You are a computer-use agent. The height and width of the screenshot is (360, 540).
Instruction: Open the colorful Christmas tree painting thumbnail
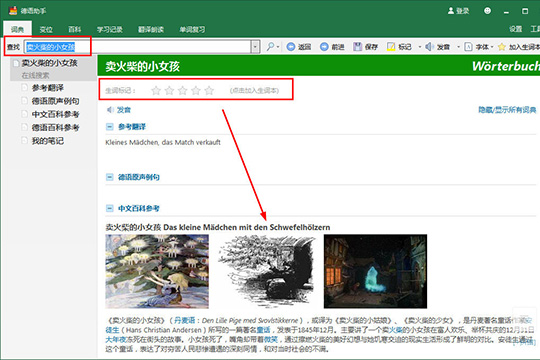(157, 271)
